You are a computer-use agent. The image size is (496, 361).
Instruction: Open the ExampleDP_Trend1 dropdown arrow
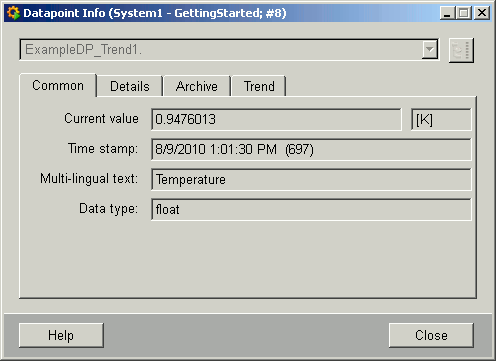[430, 50]
